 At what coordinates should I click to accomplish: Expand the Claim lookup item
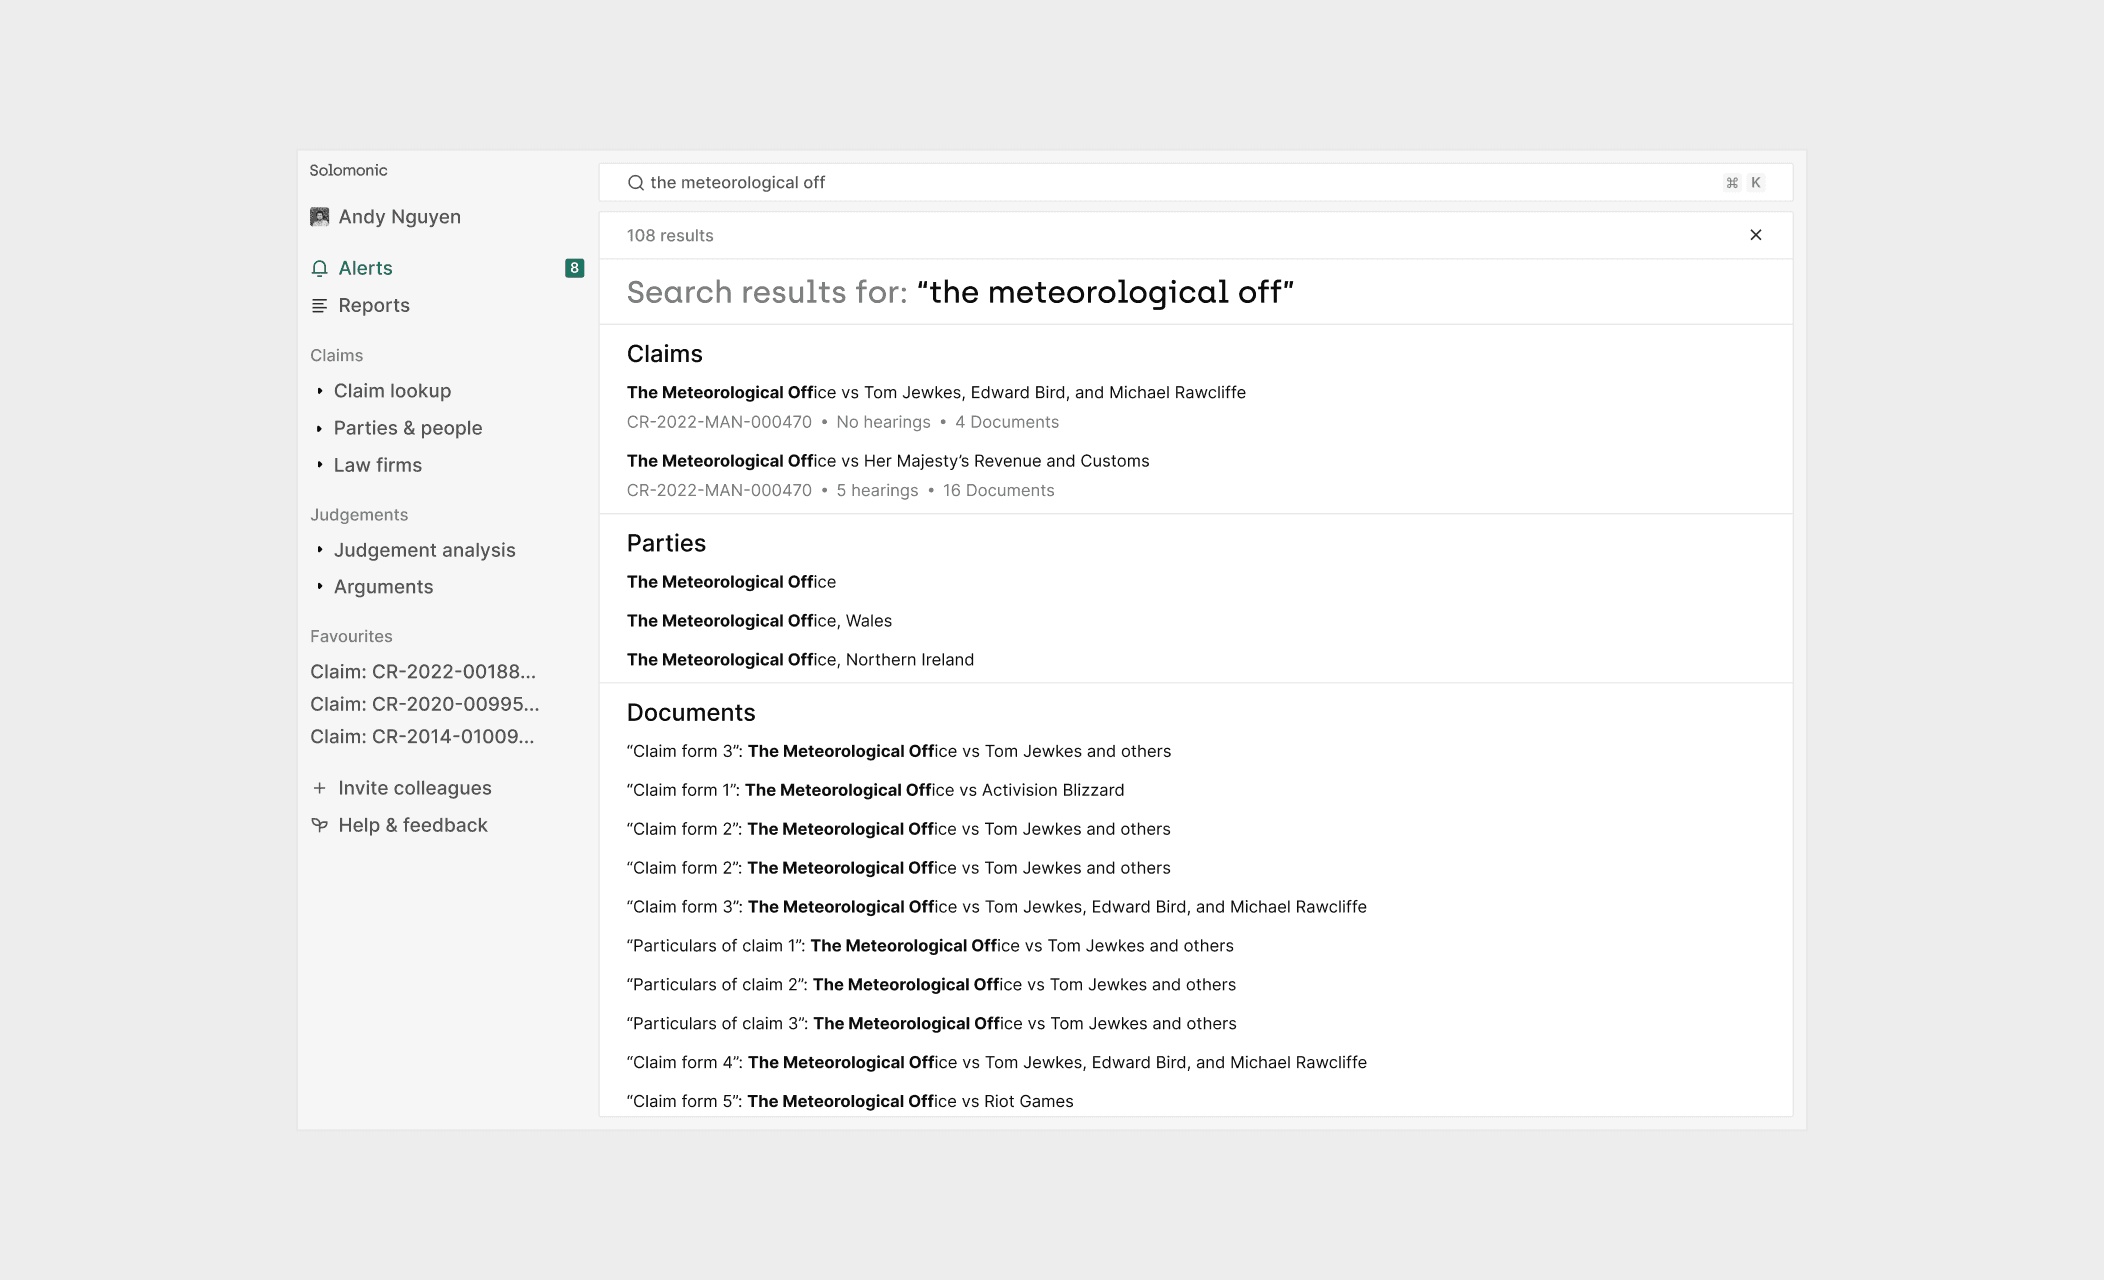[392, 391]
